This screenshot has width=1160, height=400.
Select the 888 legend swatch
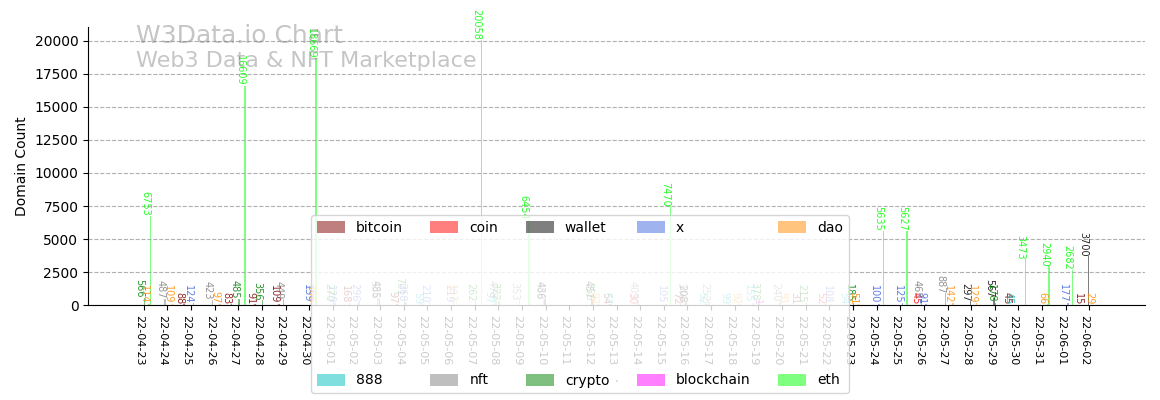[x=331, y=380]
